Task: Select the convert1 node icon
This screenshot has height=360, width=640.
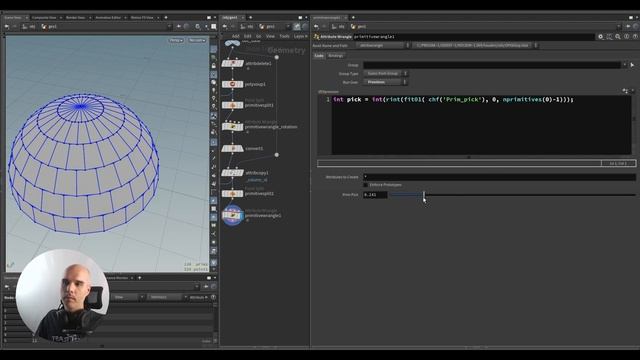Action: 233,149
